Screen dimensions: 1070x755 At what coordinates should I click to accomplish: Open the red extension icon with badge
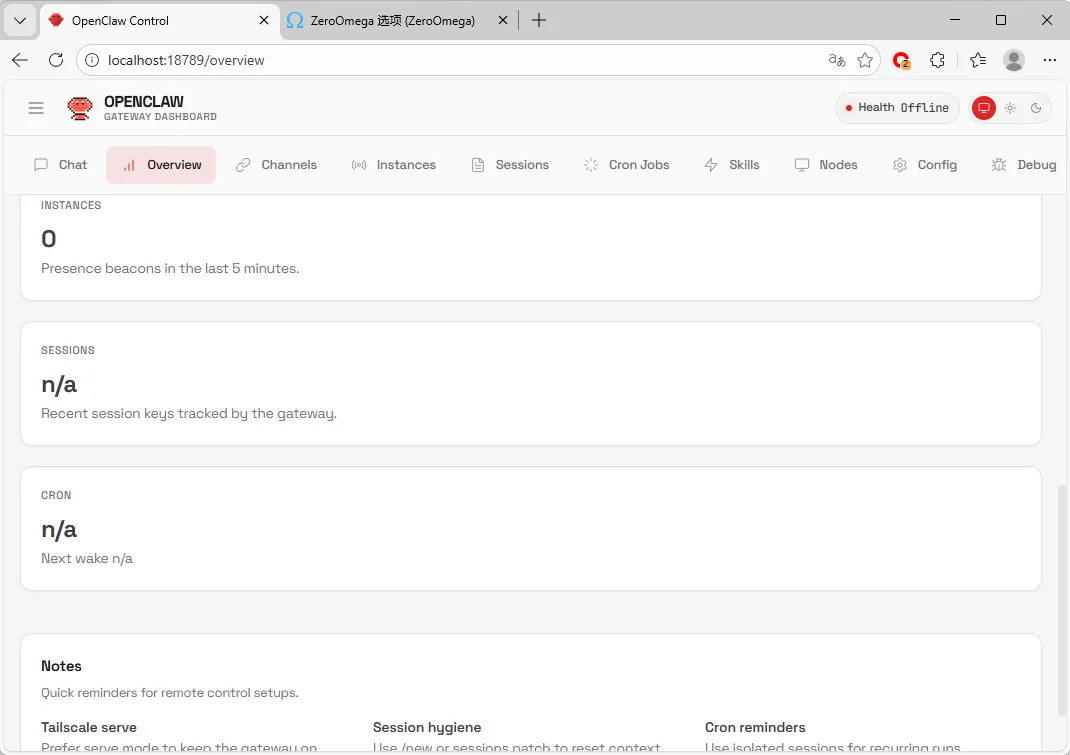click(x=901, y=61)
